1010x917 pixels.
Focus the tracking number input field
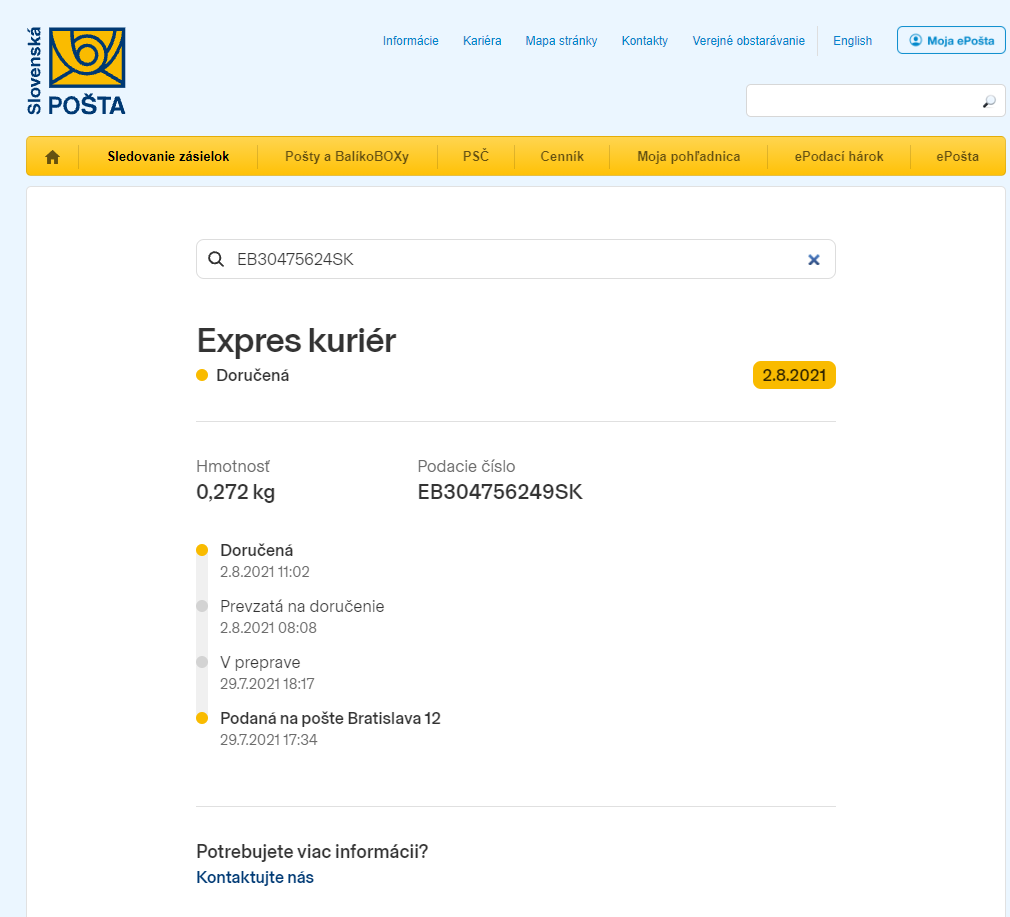coord(510,260)
